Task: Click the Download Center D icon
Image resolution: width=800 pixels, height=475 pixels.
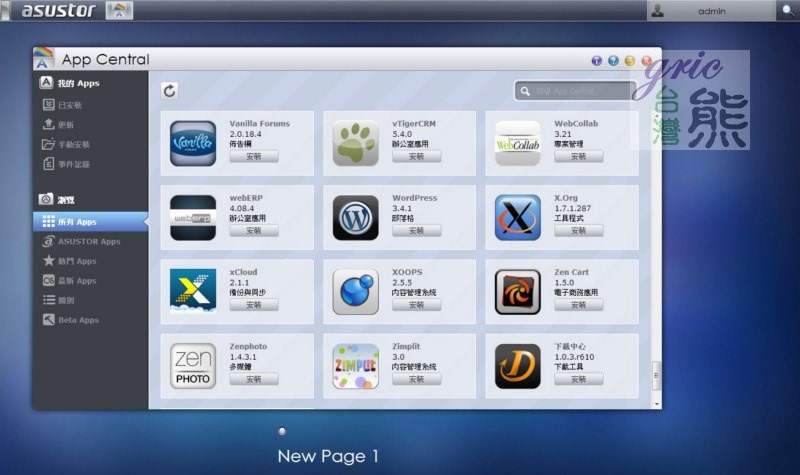Action: (x=518, y=366)
